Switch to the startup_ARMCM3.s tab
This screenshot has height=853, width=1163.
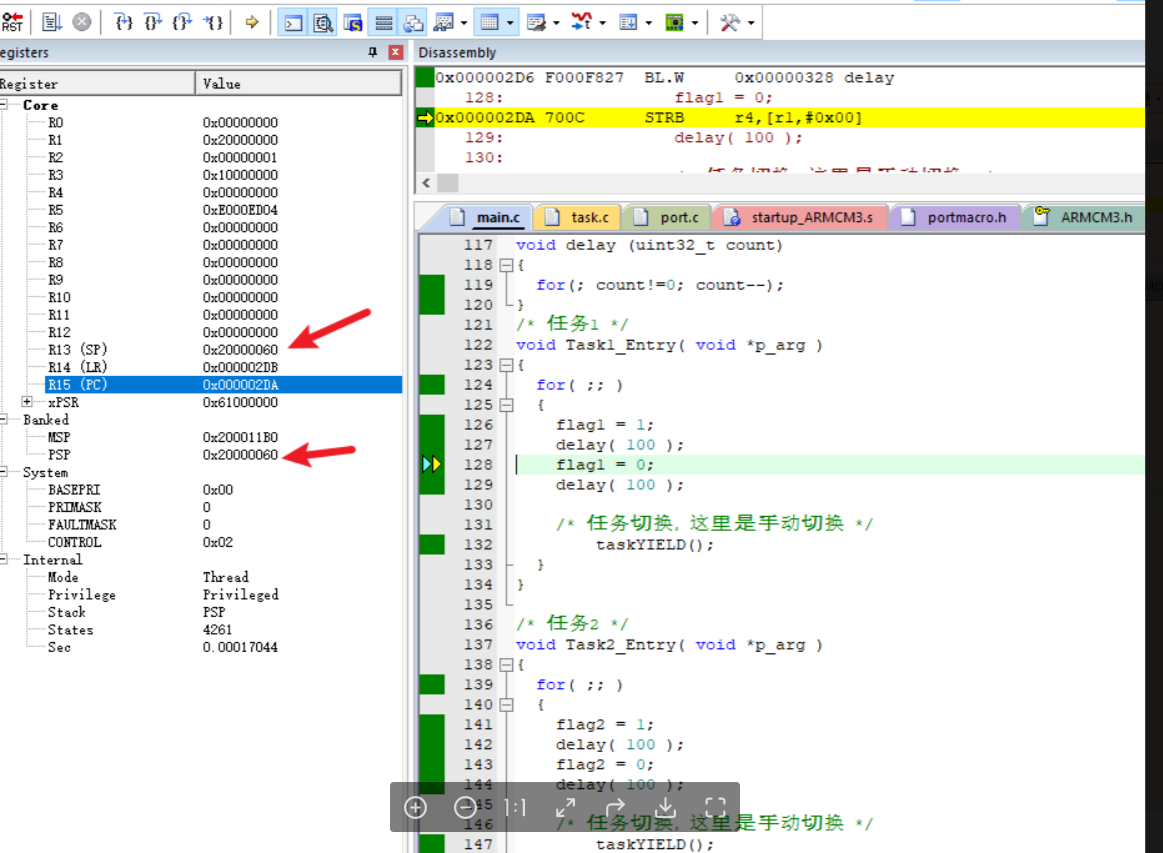(x=800, y=217)
